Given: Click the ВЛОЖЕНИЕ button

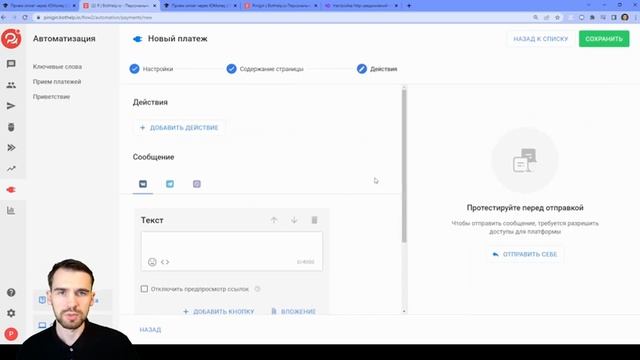Looking at the screenshot, I should [293, 311].
